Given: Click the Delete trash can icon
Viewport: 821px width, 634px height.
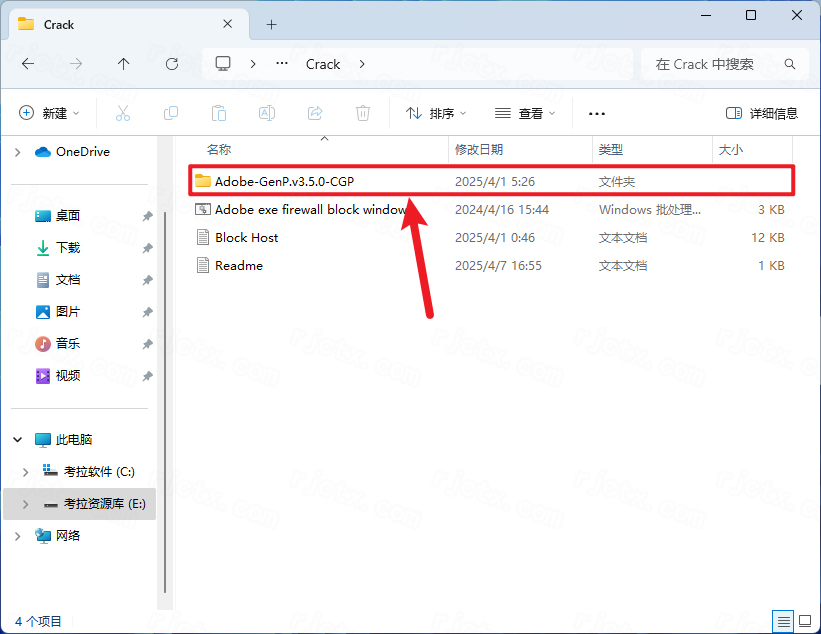Looking at the screenshot, I should point(363,113).
